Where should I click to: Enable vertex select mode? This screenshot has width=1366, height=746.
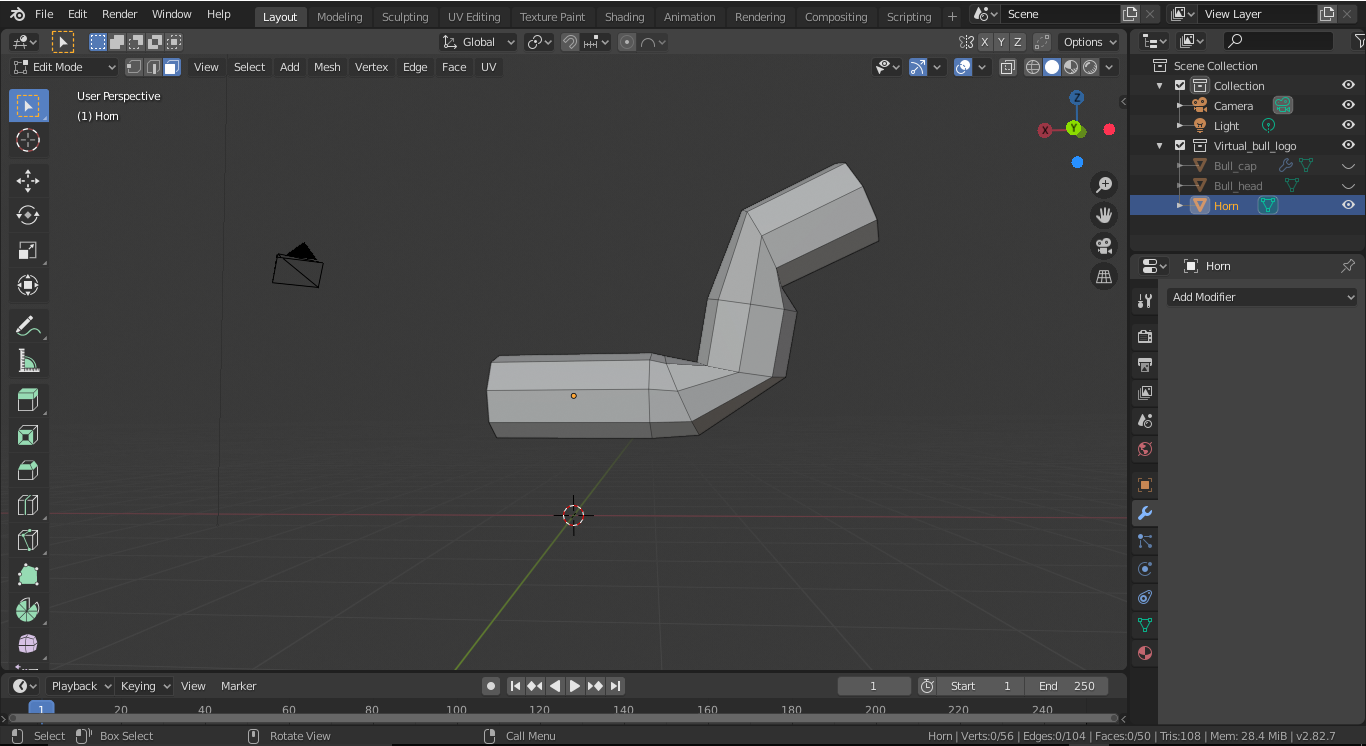click(x=134, y=67)
